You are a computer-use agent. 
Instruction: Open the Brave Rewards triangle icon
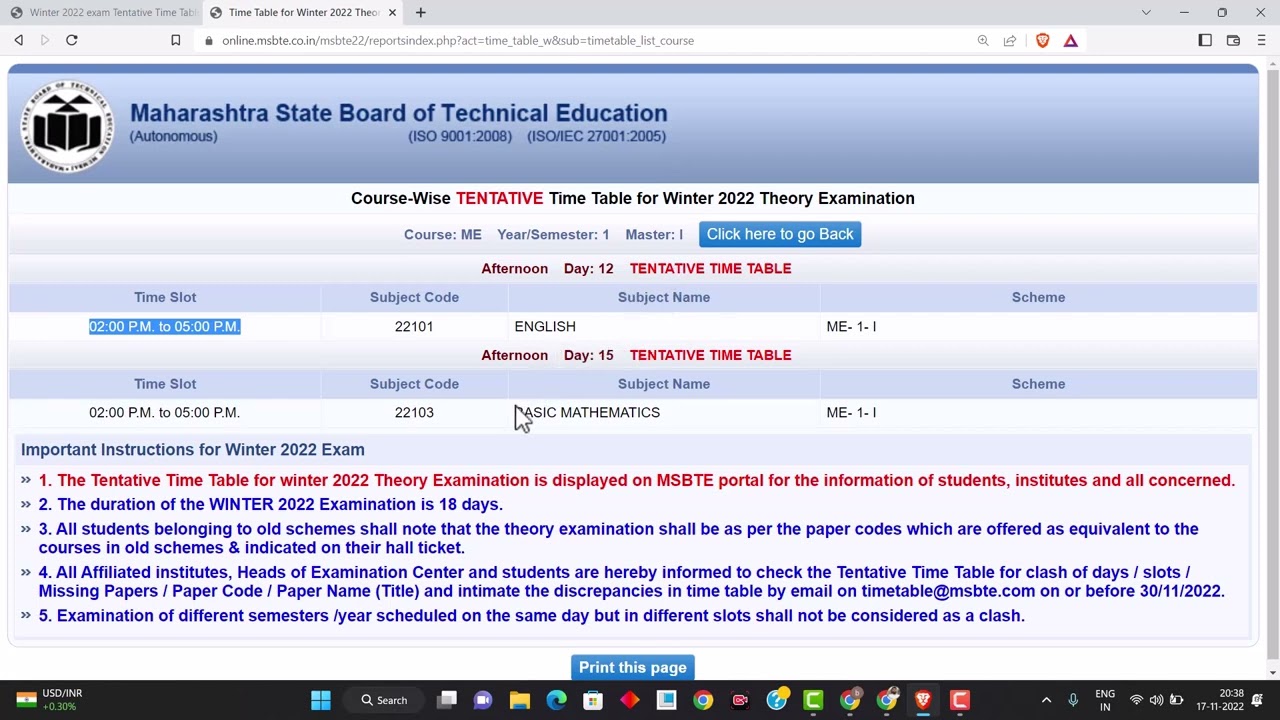click(1070, 40)
